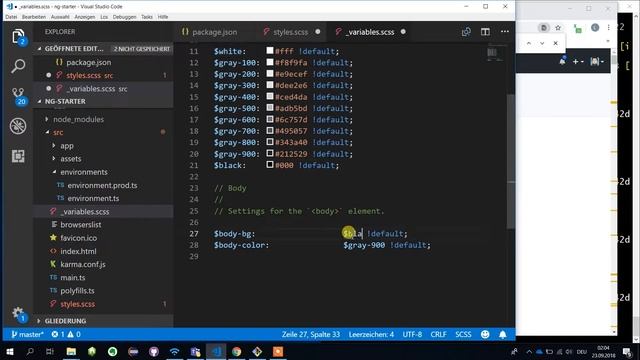Switch to Chrome from the taskbar
The image size is (640, 360).
236,351
